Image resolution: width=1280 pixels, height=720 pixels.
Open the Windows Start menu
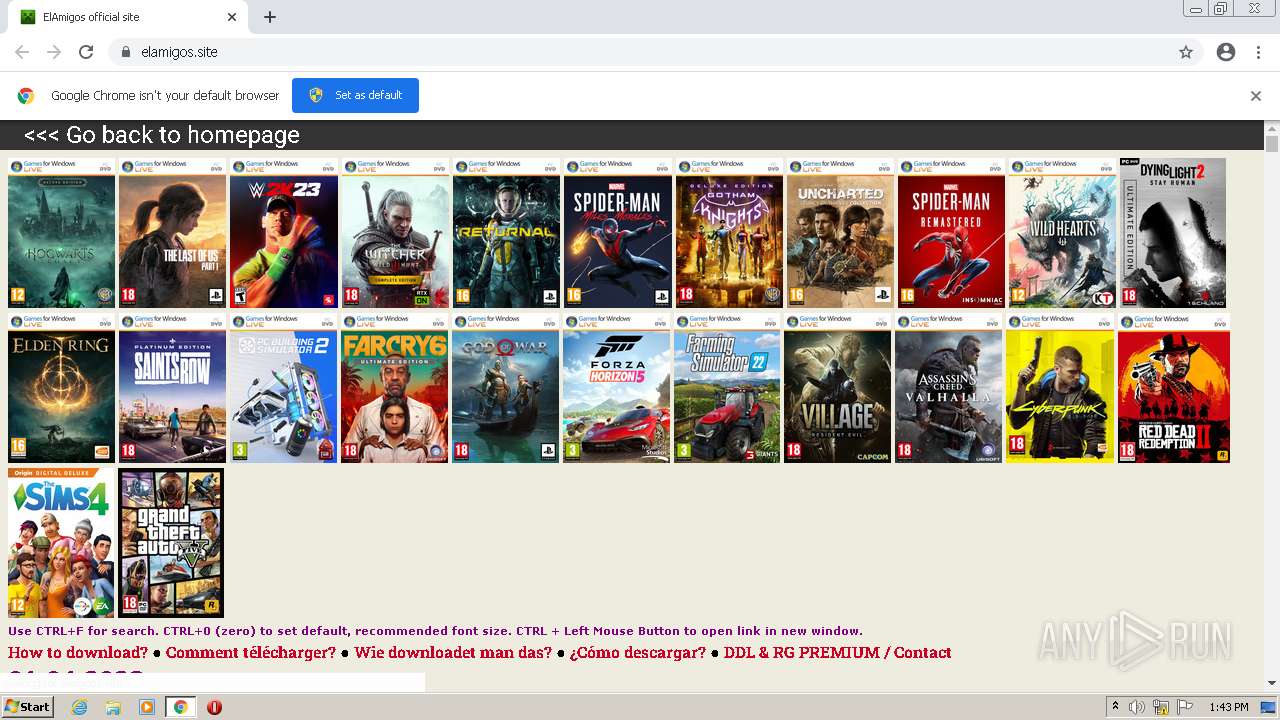(28, 707)
